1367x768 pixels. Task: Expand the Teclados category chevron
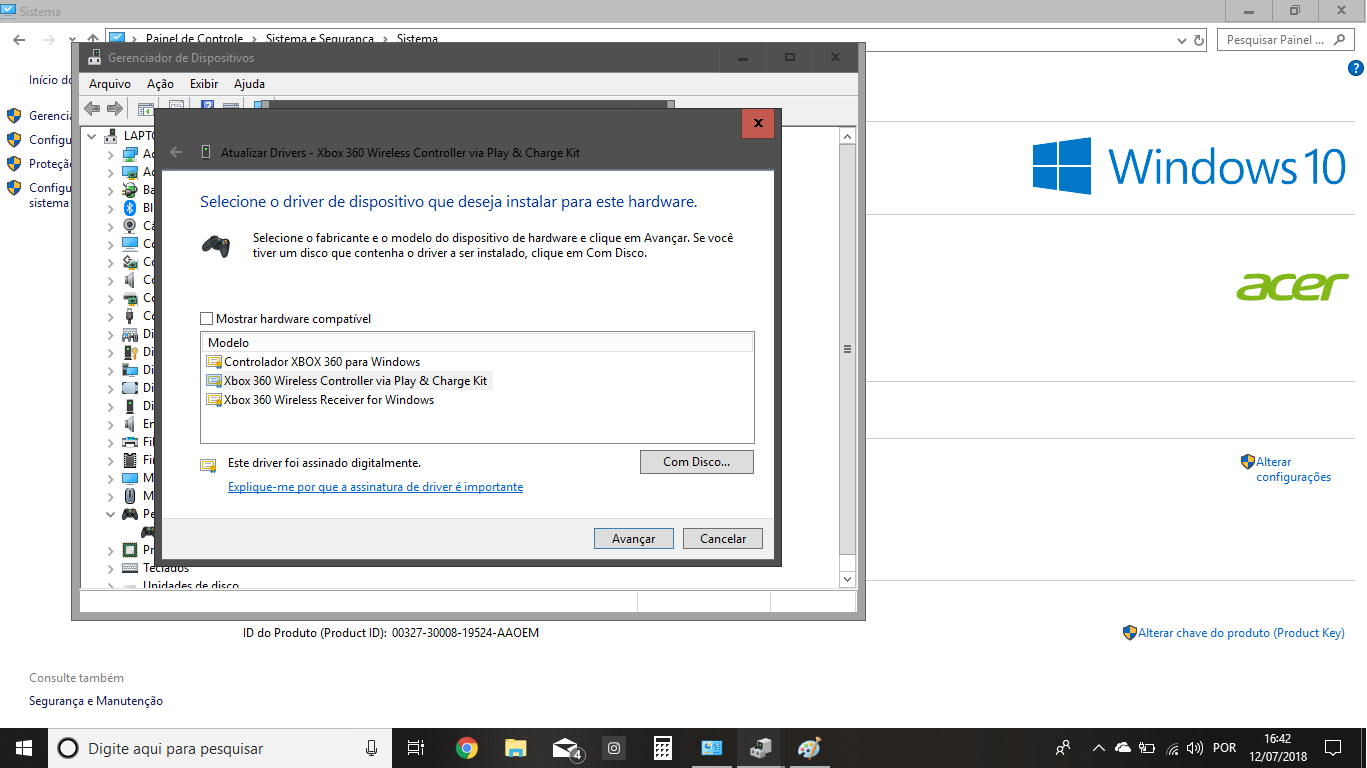[110, 568]
